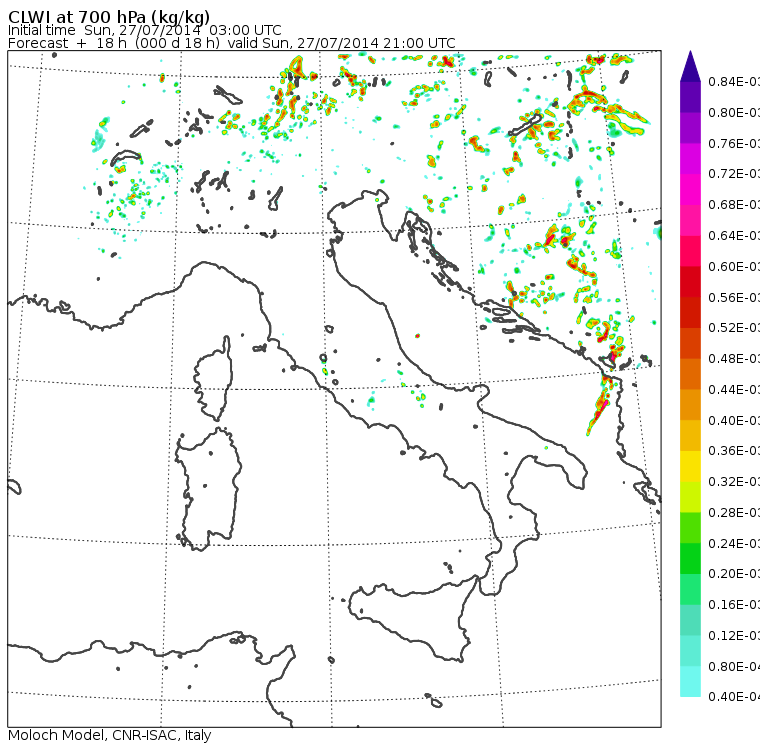Click the 0.84E color bar label
This screenshot has height=749, width=760.
(734, 81)
